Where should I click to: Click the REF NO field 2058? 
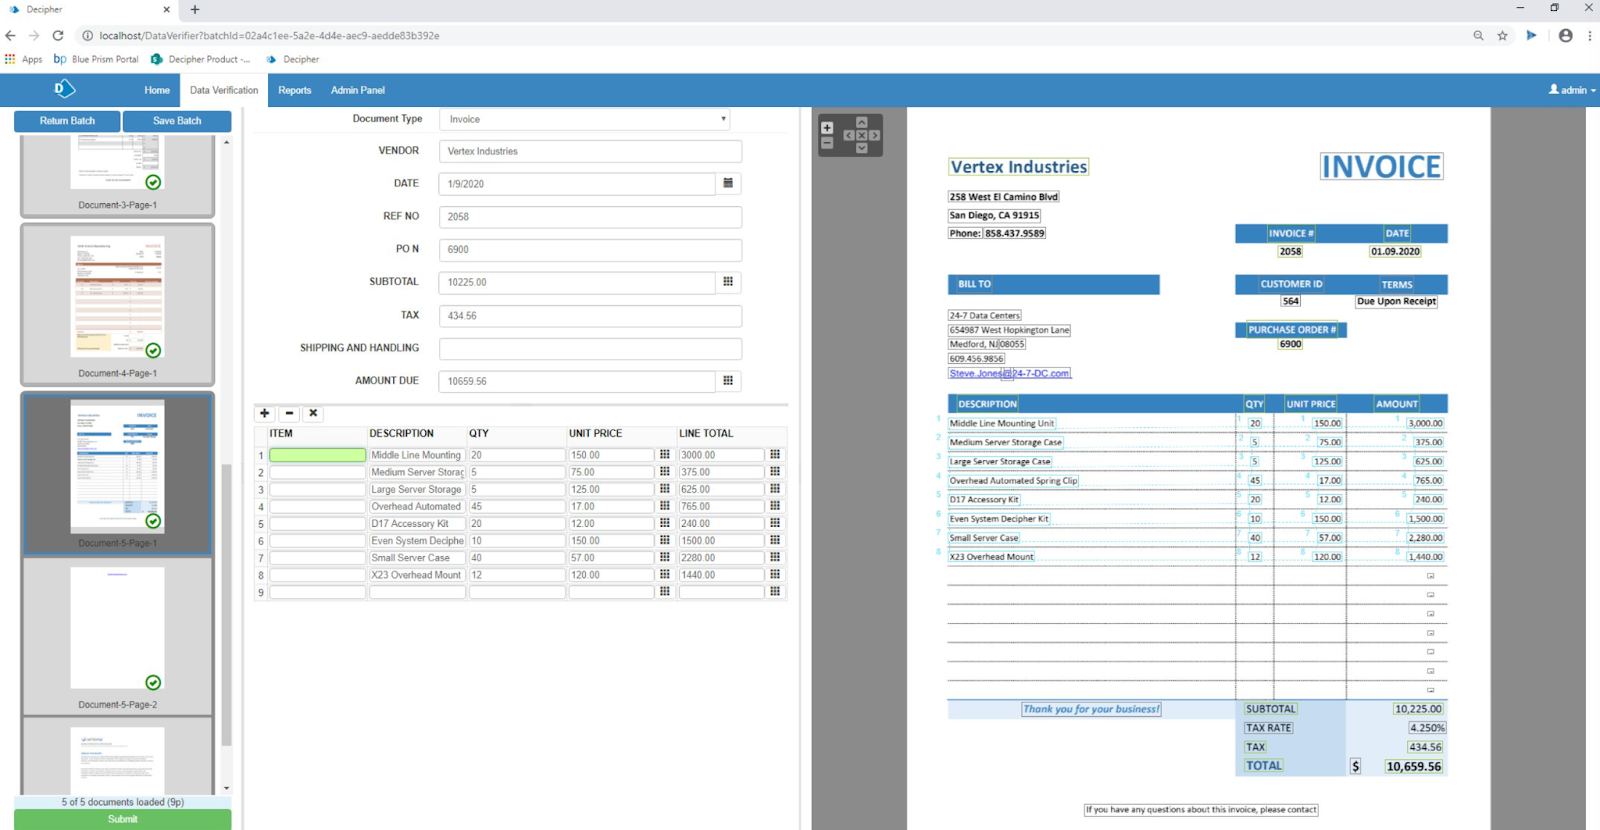pyautogui.click(x=590, y=217)
